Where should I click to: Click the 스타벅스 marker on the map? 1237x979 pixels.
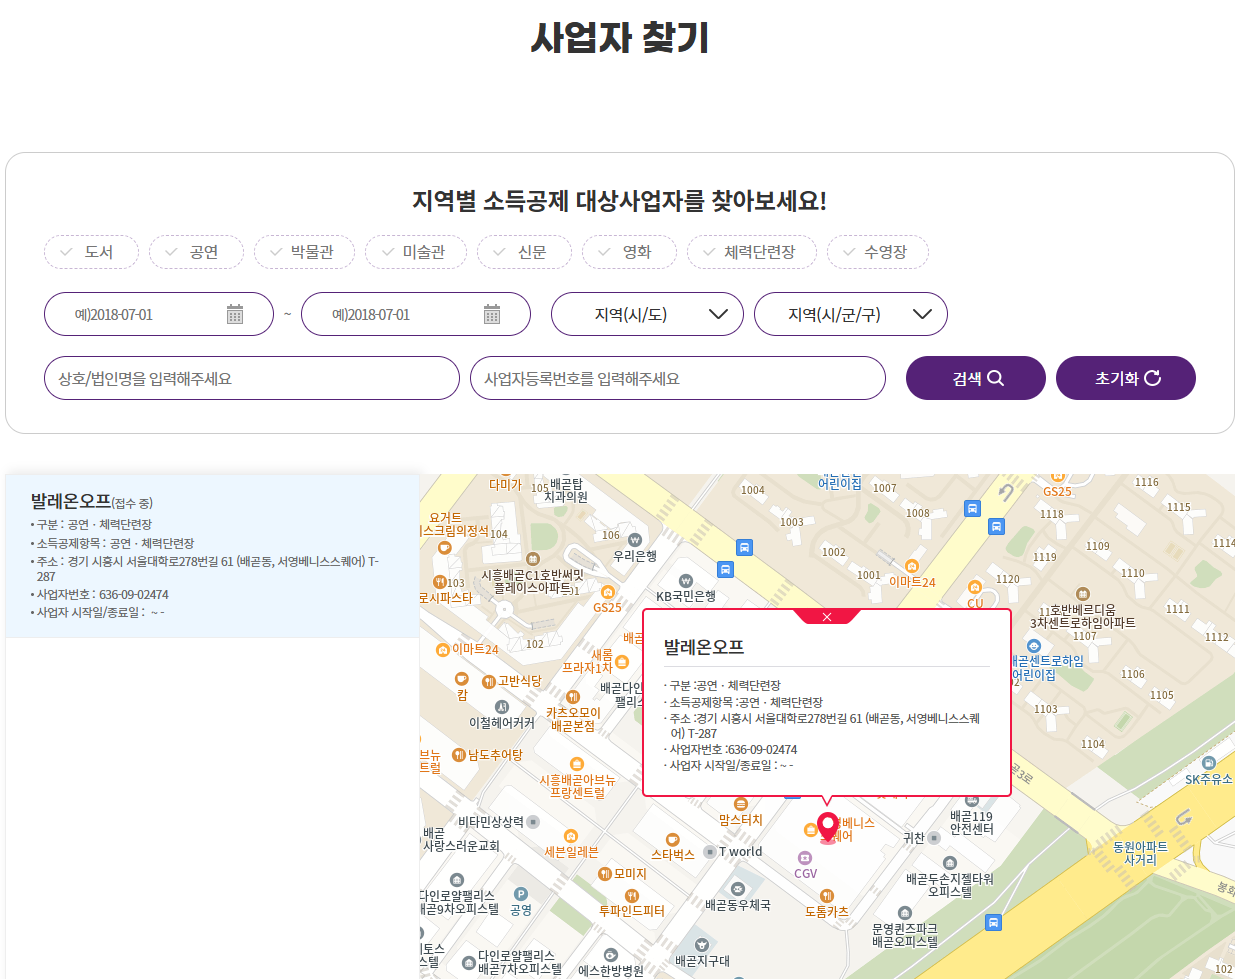click(x=672, y=840)
